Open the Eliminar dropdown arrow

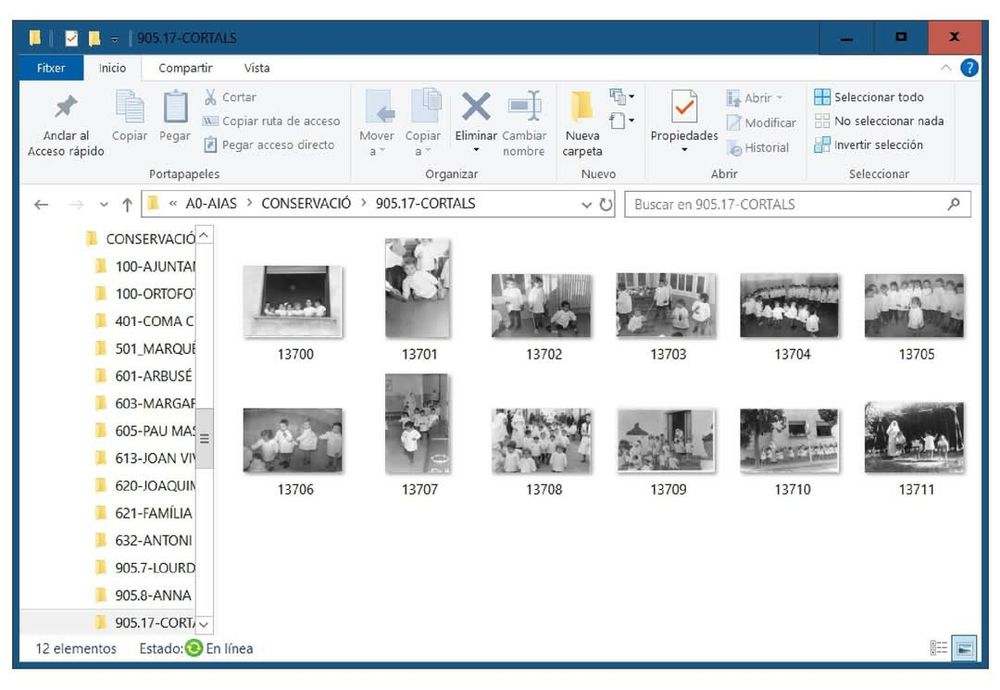(x=476, y=150)
